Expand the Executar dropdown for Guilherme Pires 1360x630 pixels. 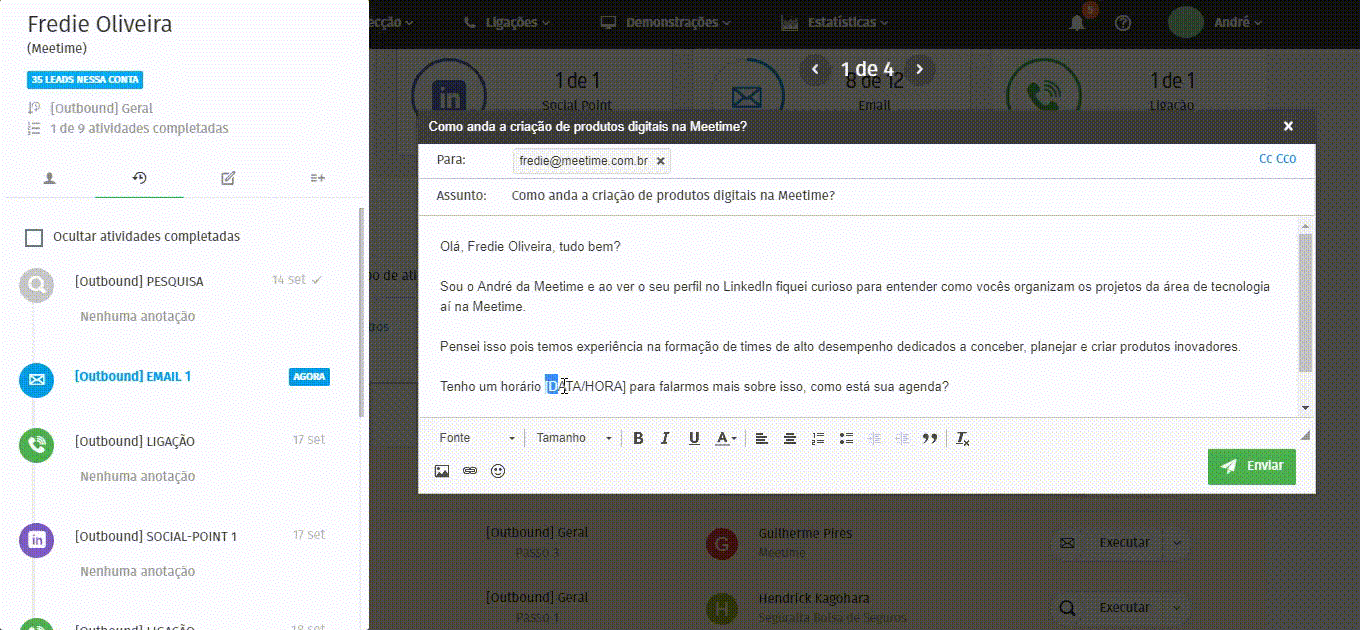click(x=1177, y=543)
